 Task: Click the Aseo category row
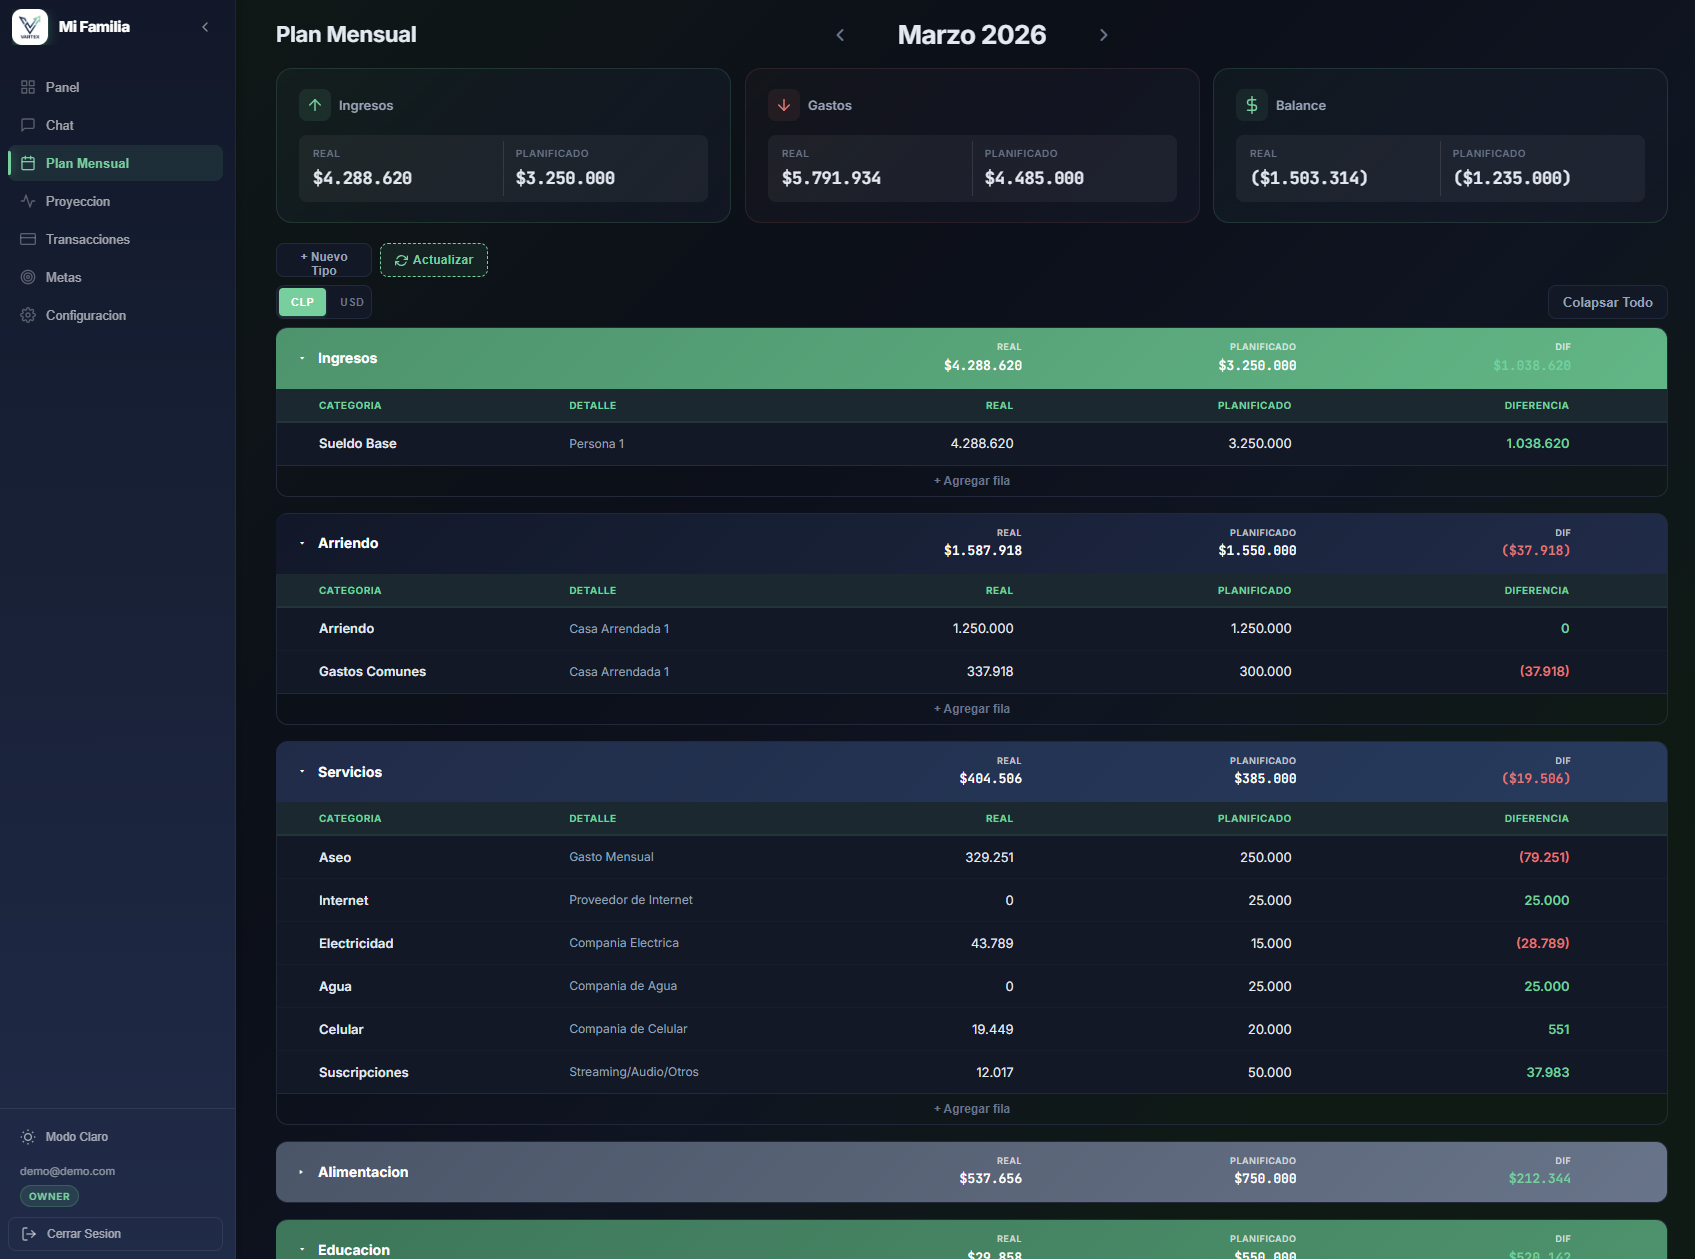point(335,858)
